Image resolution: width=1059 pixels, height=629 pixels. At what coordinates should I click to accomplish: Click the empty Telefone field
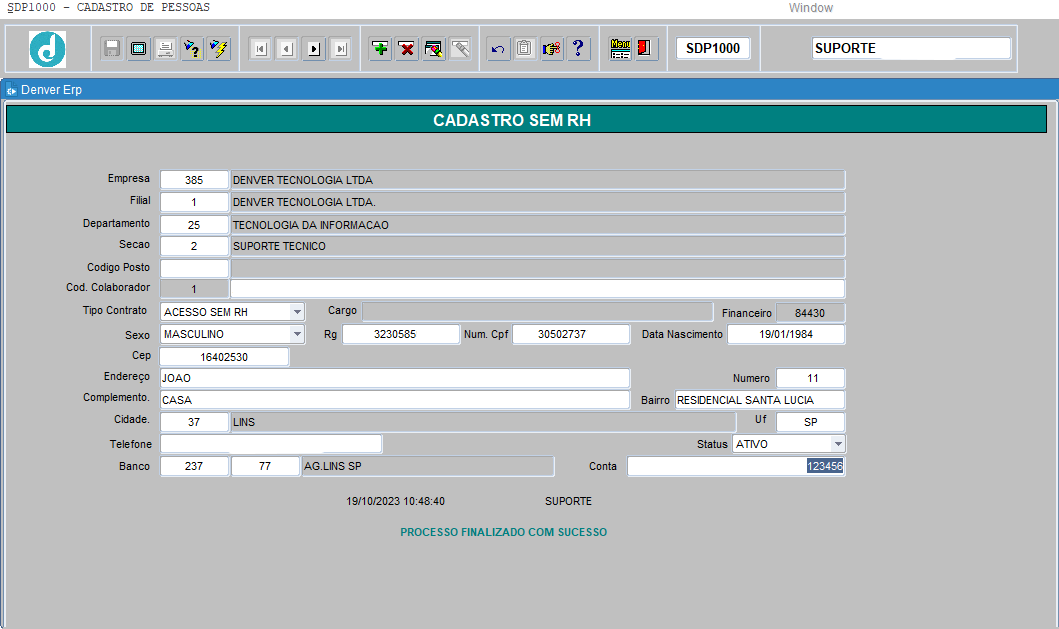[271, 444]
